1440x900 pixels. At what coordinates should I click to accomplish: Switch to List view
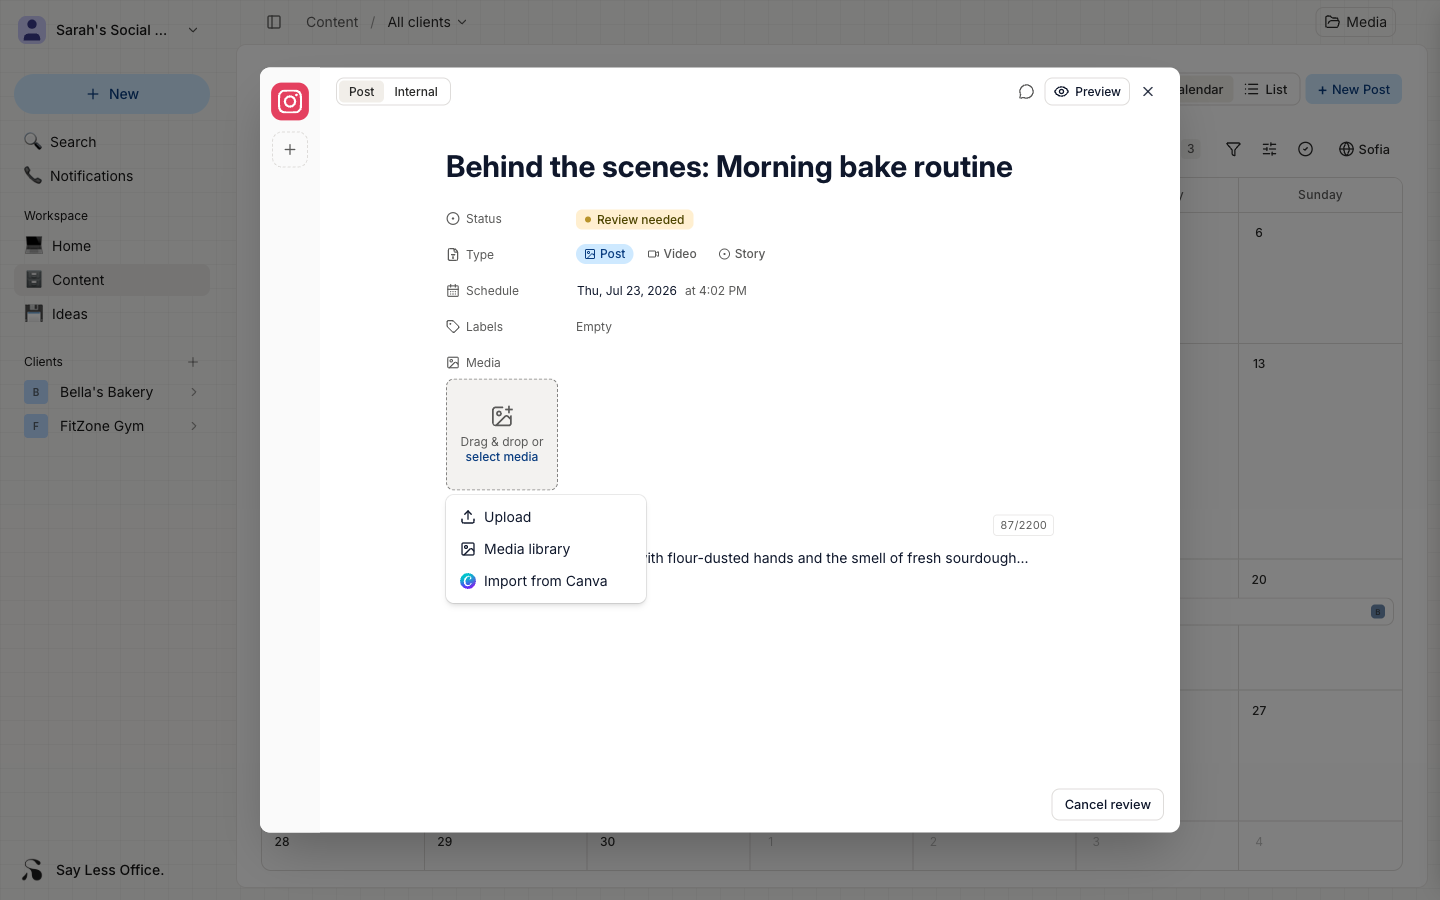point(1266,90)
